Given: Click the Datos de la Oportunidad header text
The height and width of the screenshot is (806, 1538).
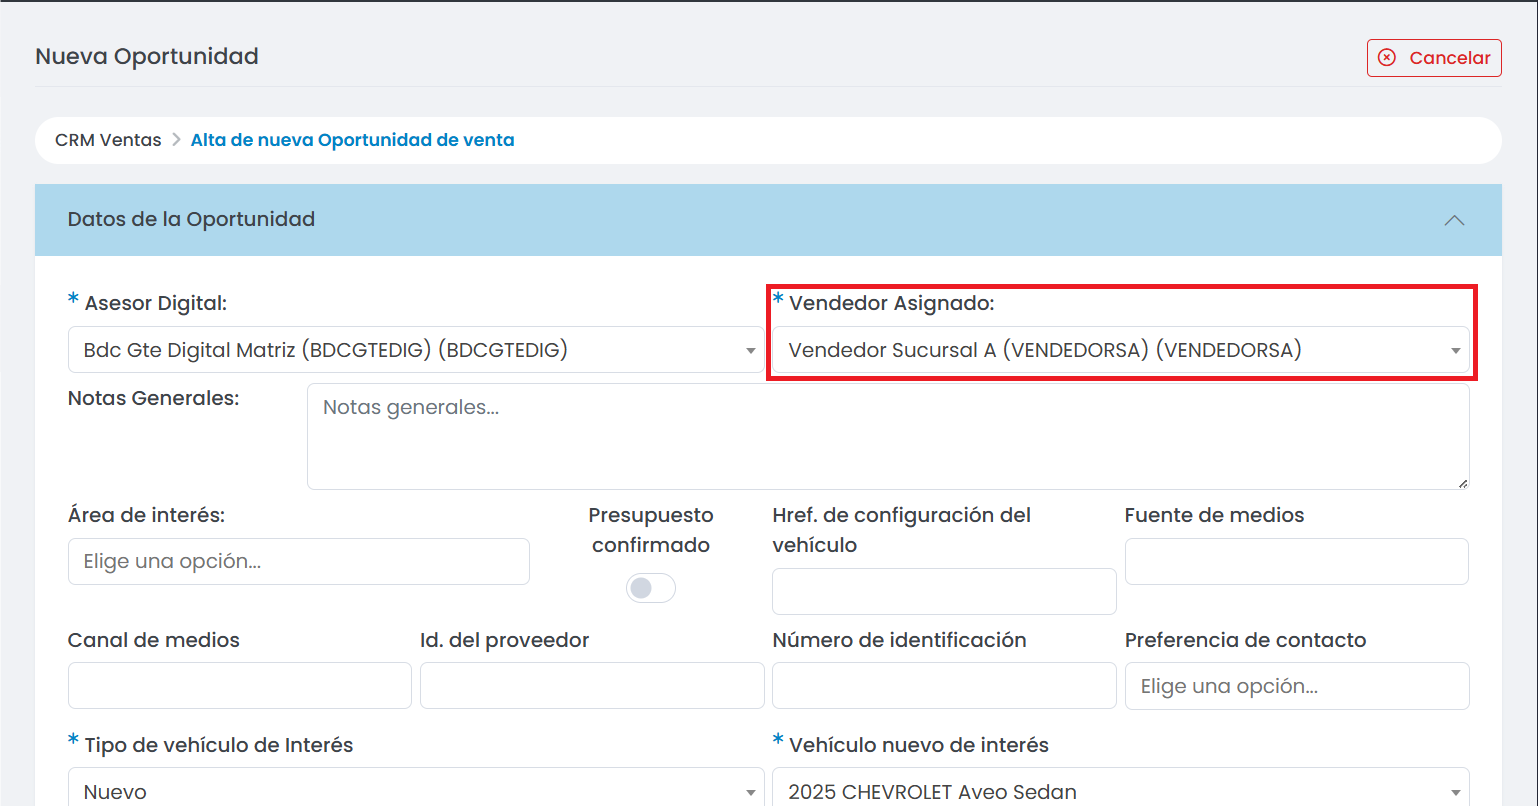Looking at the screenshot, I should click(x=191, y=219).
